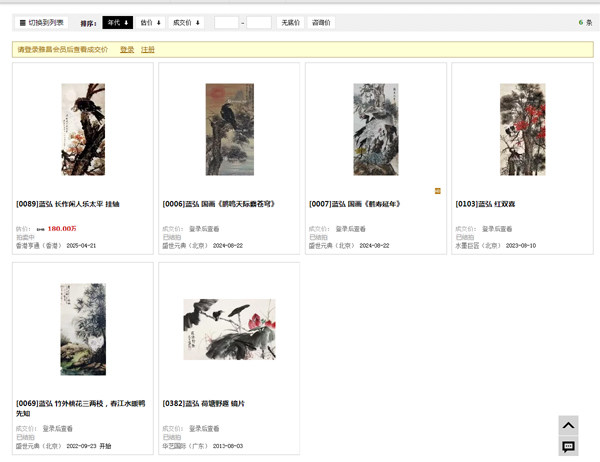Viewport: 600px width, 462px height.
Task: Sort by 估价 (estimate)
Action: pos(150,23)
